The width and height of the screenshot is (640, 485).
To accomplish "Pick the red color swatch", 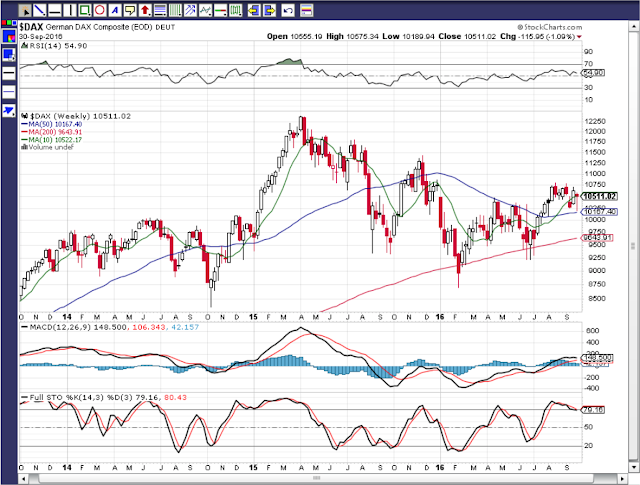I will tap(4, 22).
